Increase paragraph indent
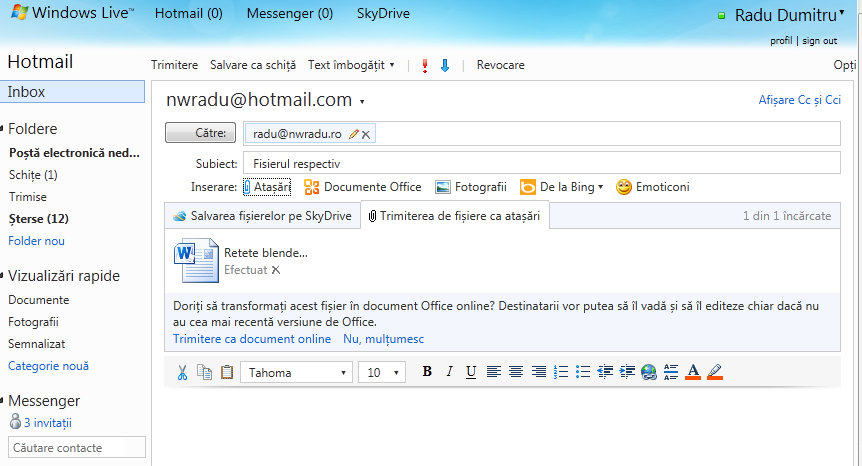The image size is (862, 466). tap(627, 372)
